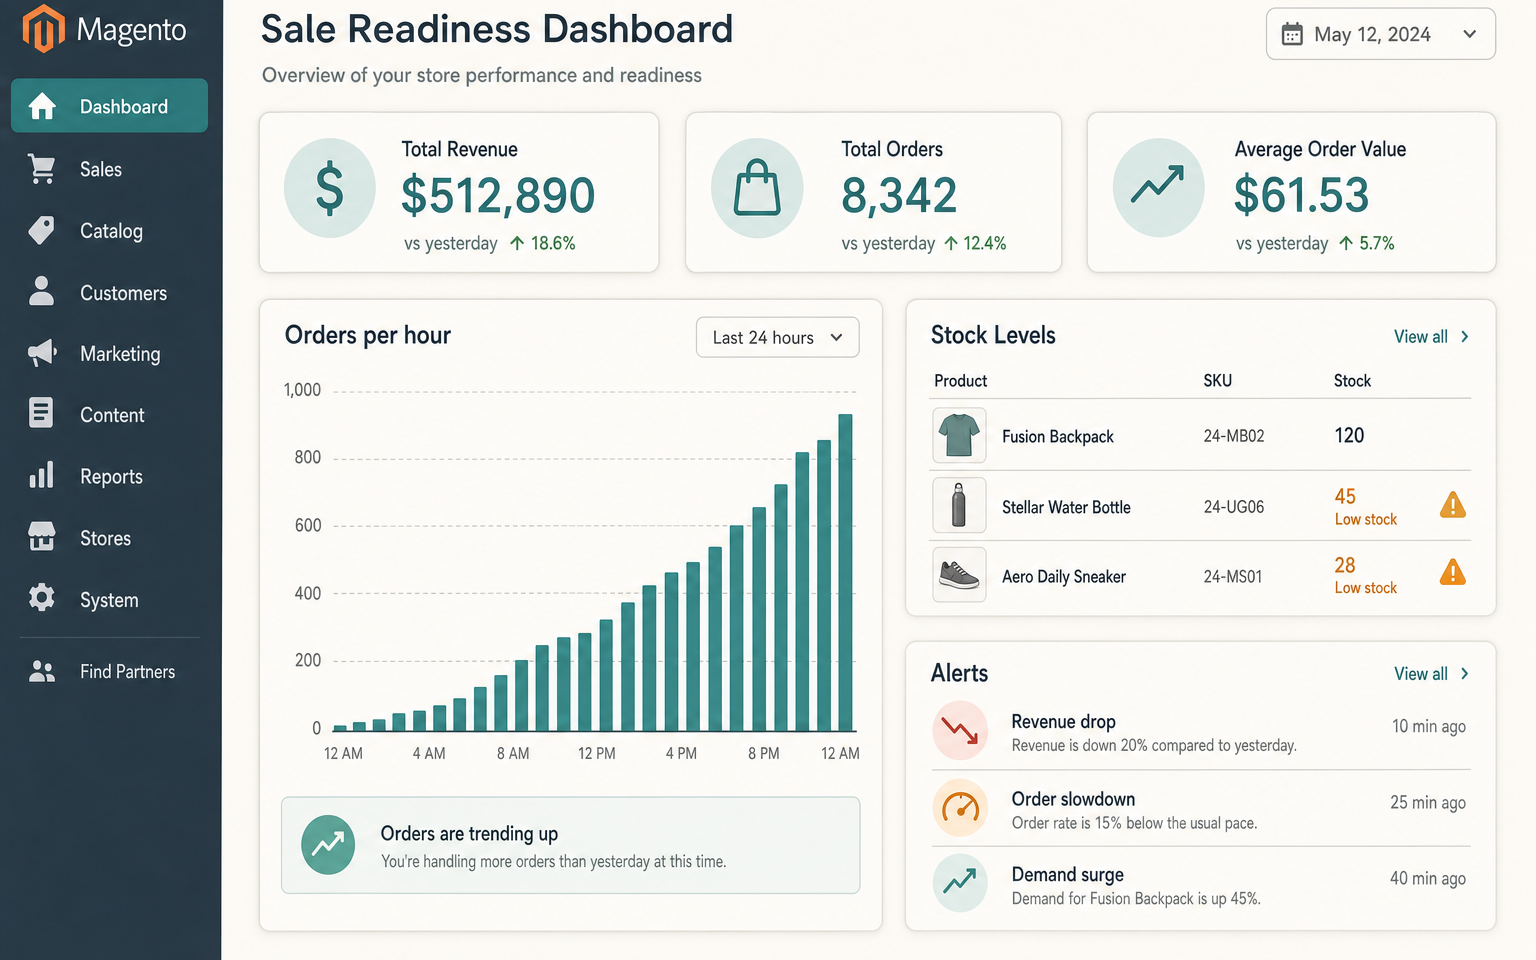The image size is (1536, 960).
Task: Click the Customers person icon
Action: 42,291
